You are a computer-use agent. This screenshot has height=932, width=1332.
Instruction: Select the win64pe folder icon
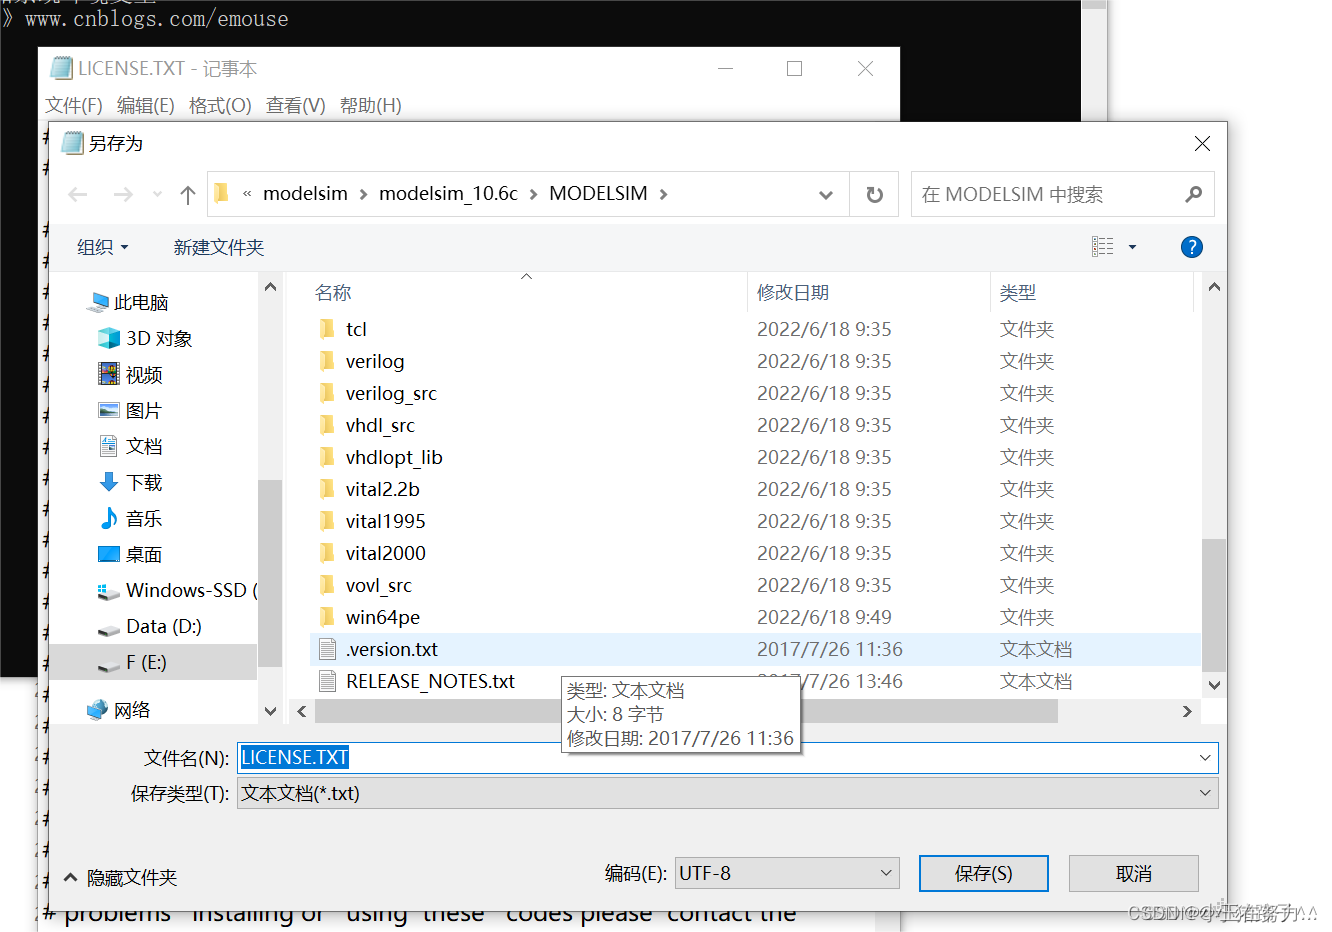click(x=327, y=617)
